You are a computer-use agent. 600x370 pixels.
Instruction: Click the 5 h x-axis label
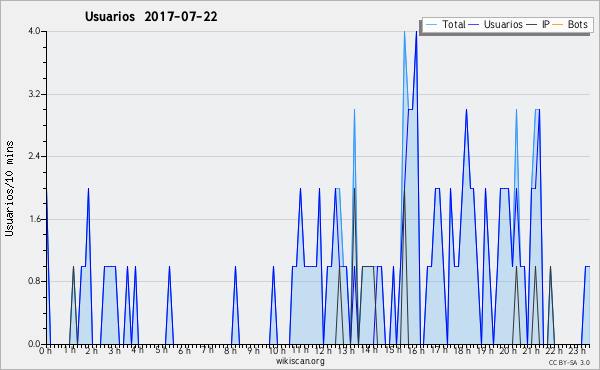pos(161,350)
